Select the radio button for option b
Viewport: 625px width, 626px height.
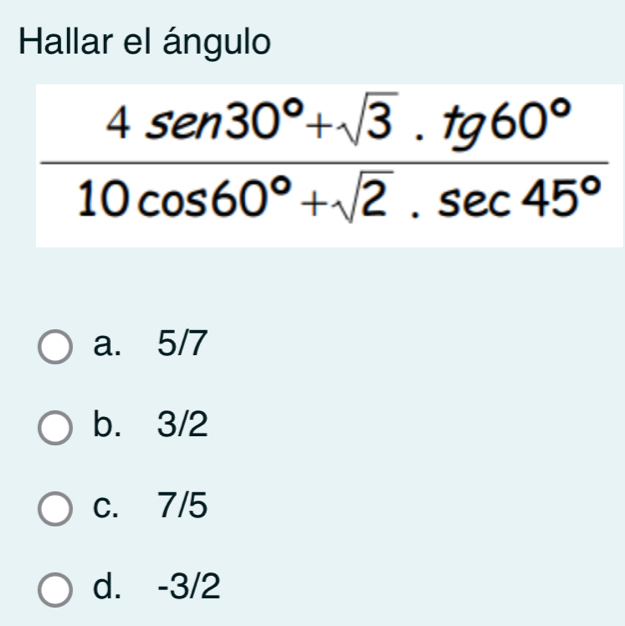pyautogui.click(x=56, y=428)
